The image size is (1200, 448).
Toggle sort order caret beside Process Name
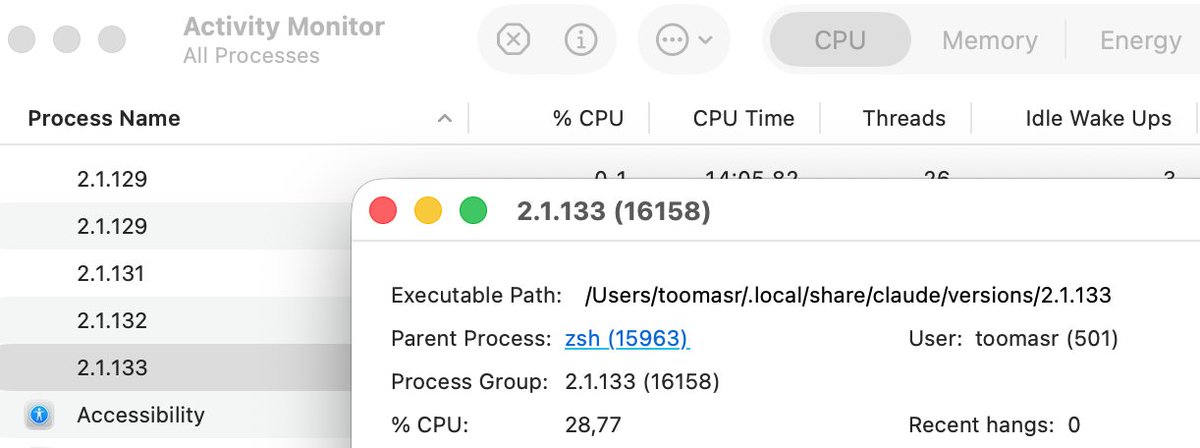(444, 119)
